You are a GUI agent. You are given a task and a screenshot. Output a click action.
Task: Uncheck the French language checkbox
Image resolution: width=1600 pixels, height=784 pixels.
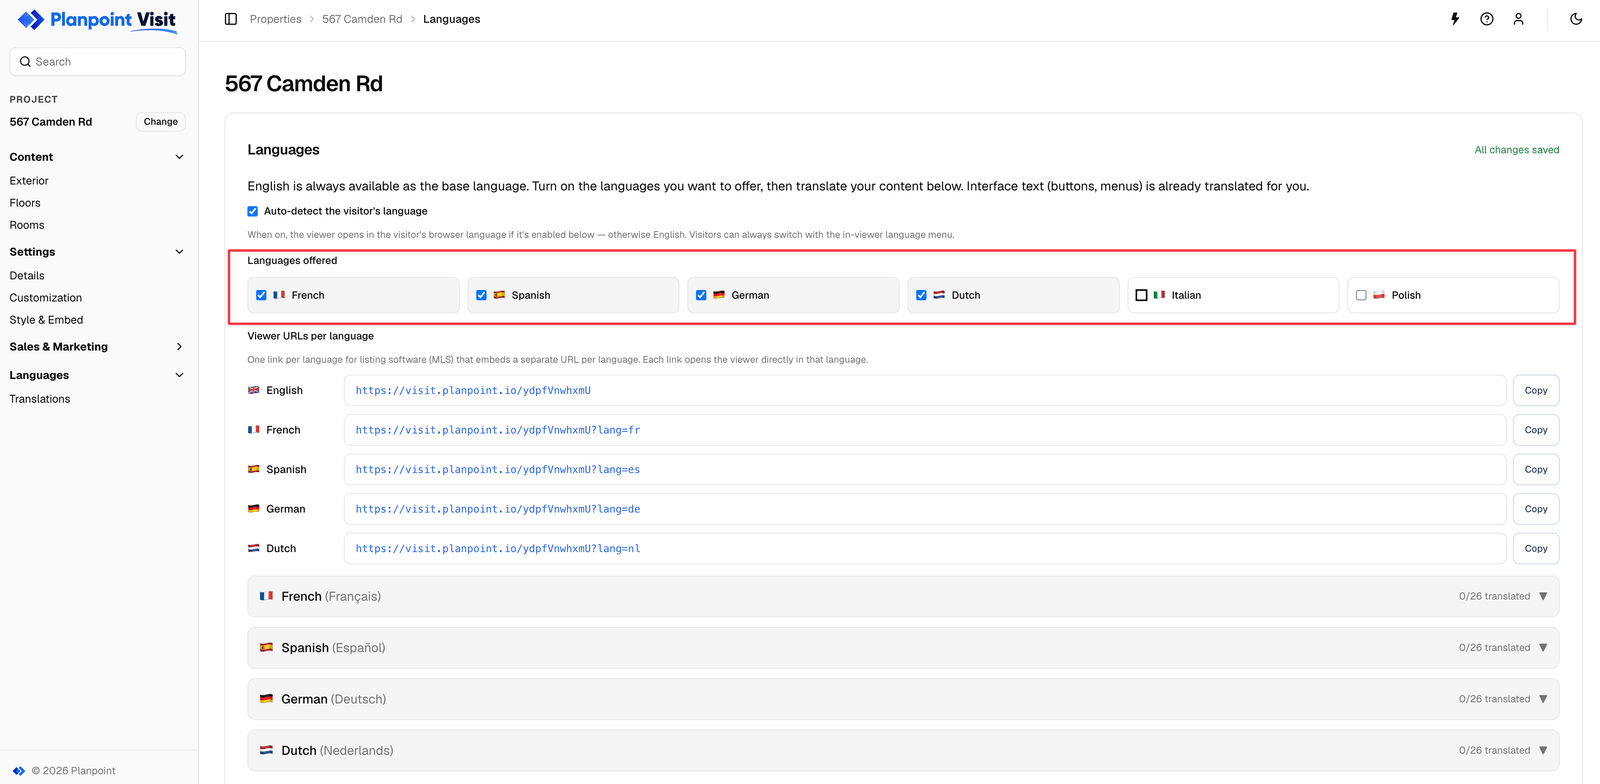click(261, 295)
